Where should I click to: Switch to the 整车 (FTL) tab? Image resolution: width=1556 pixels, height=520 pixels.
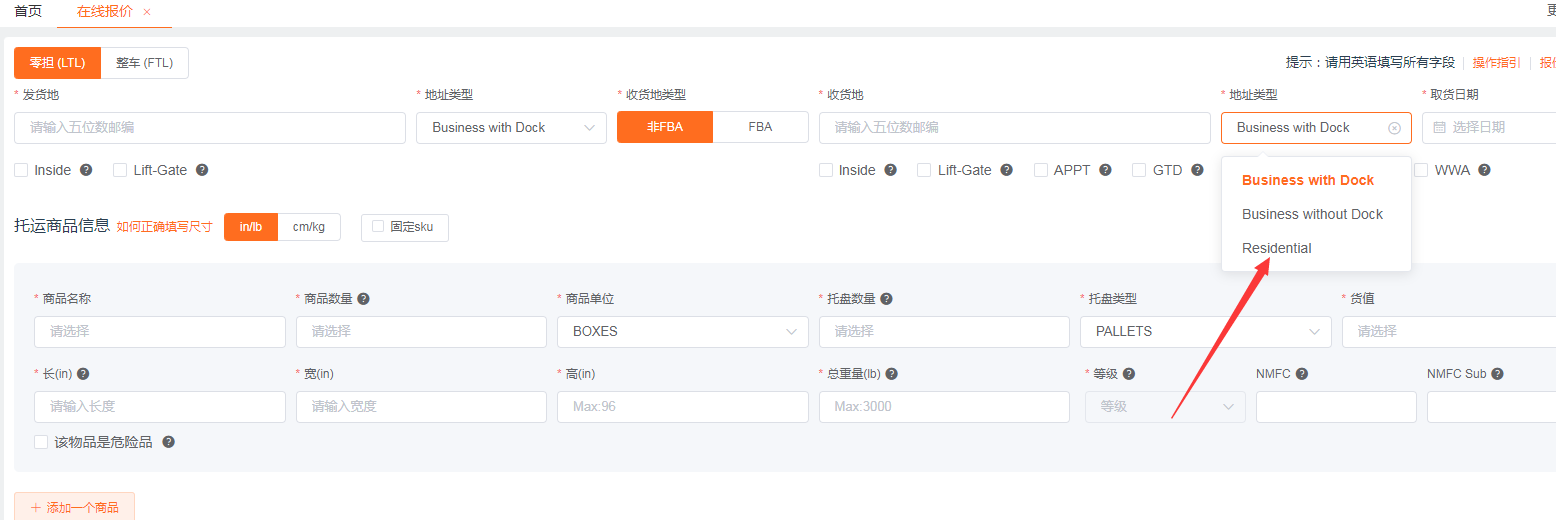click(144, 63)
